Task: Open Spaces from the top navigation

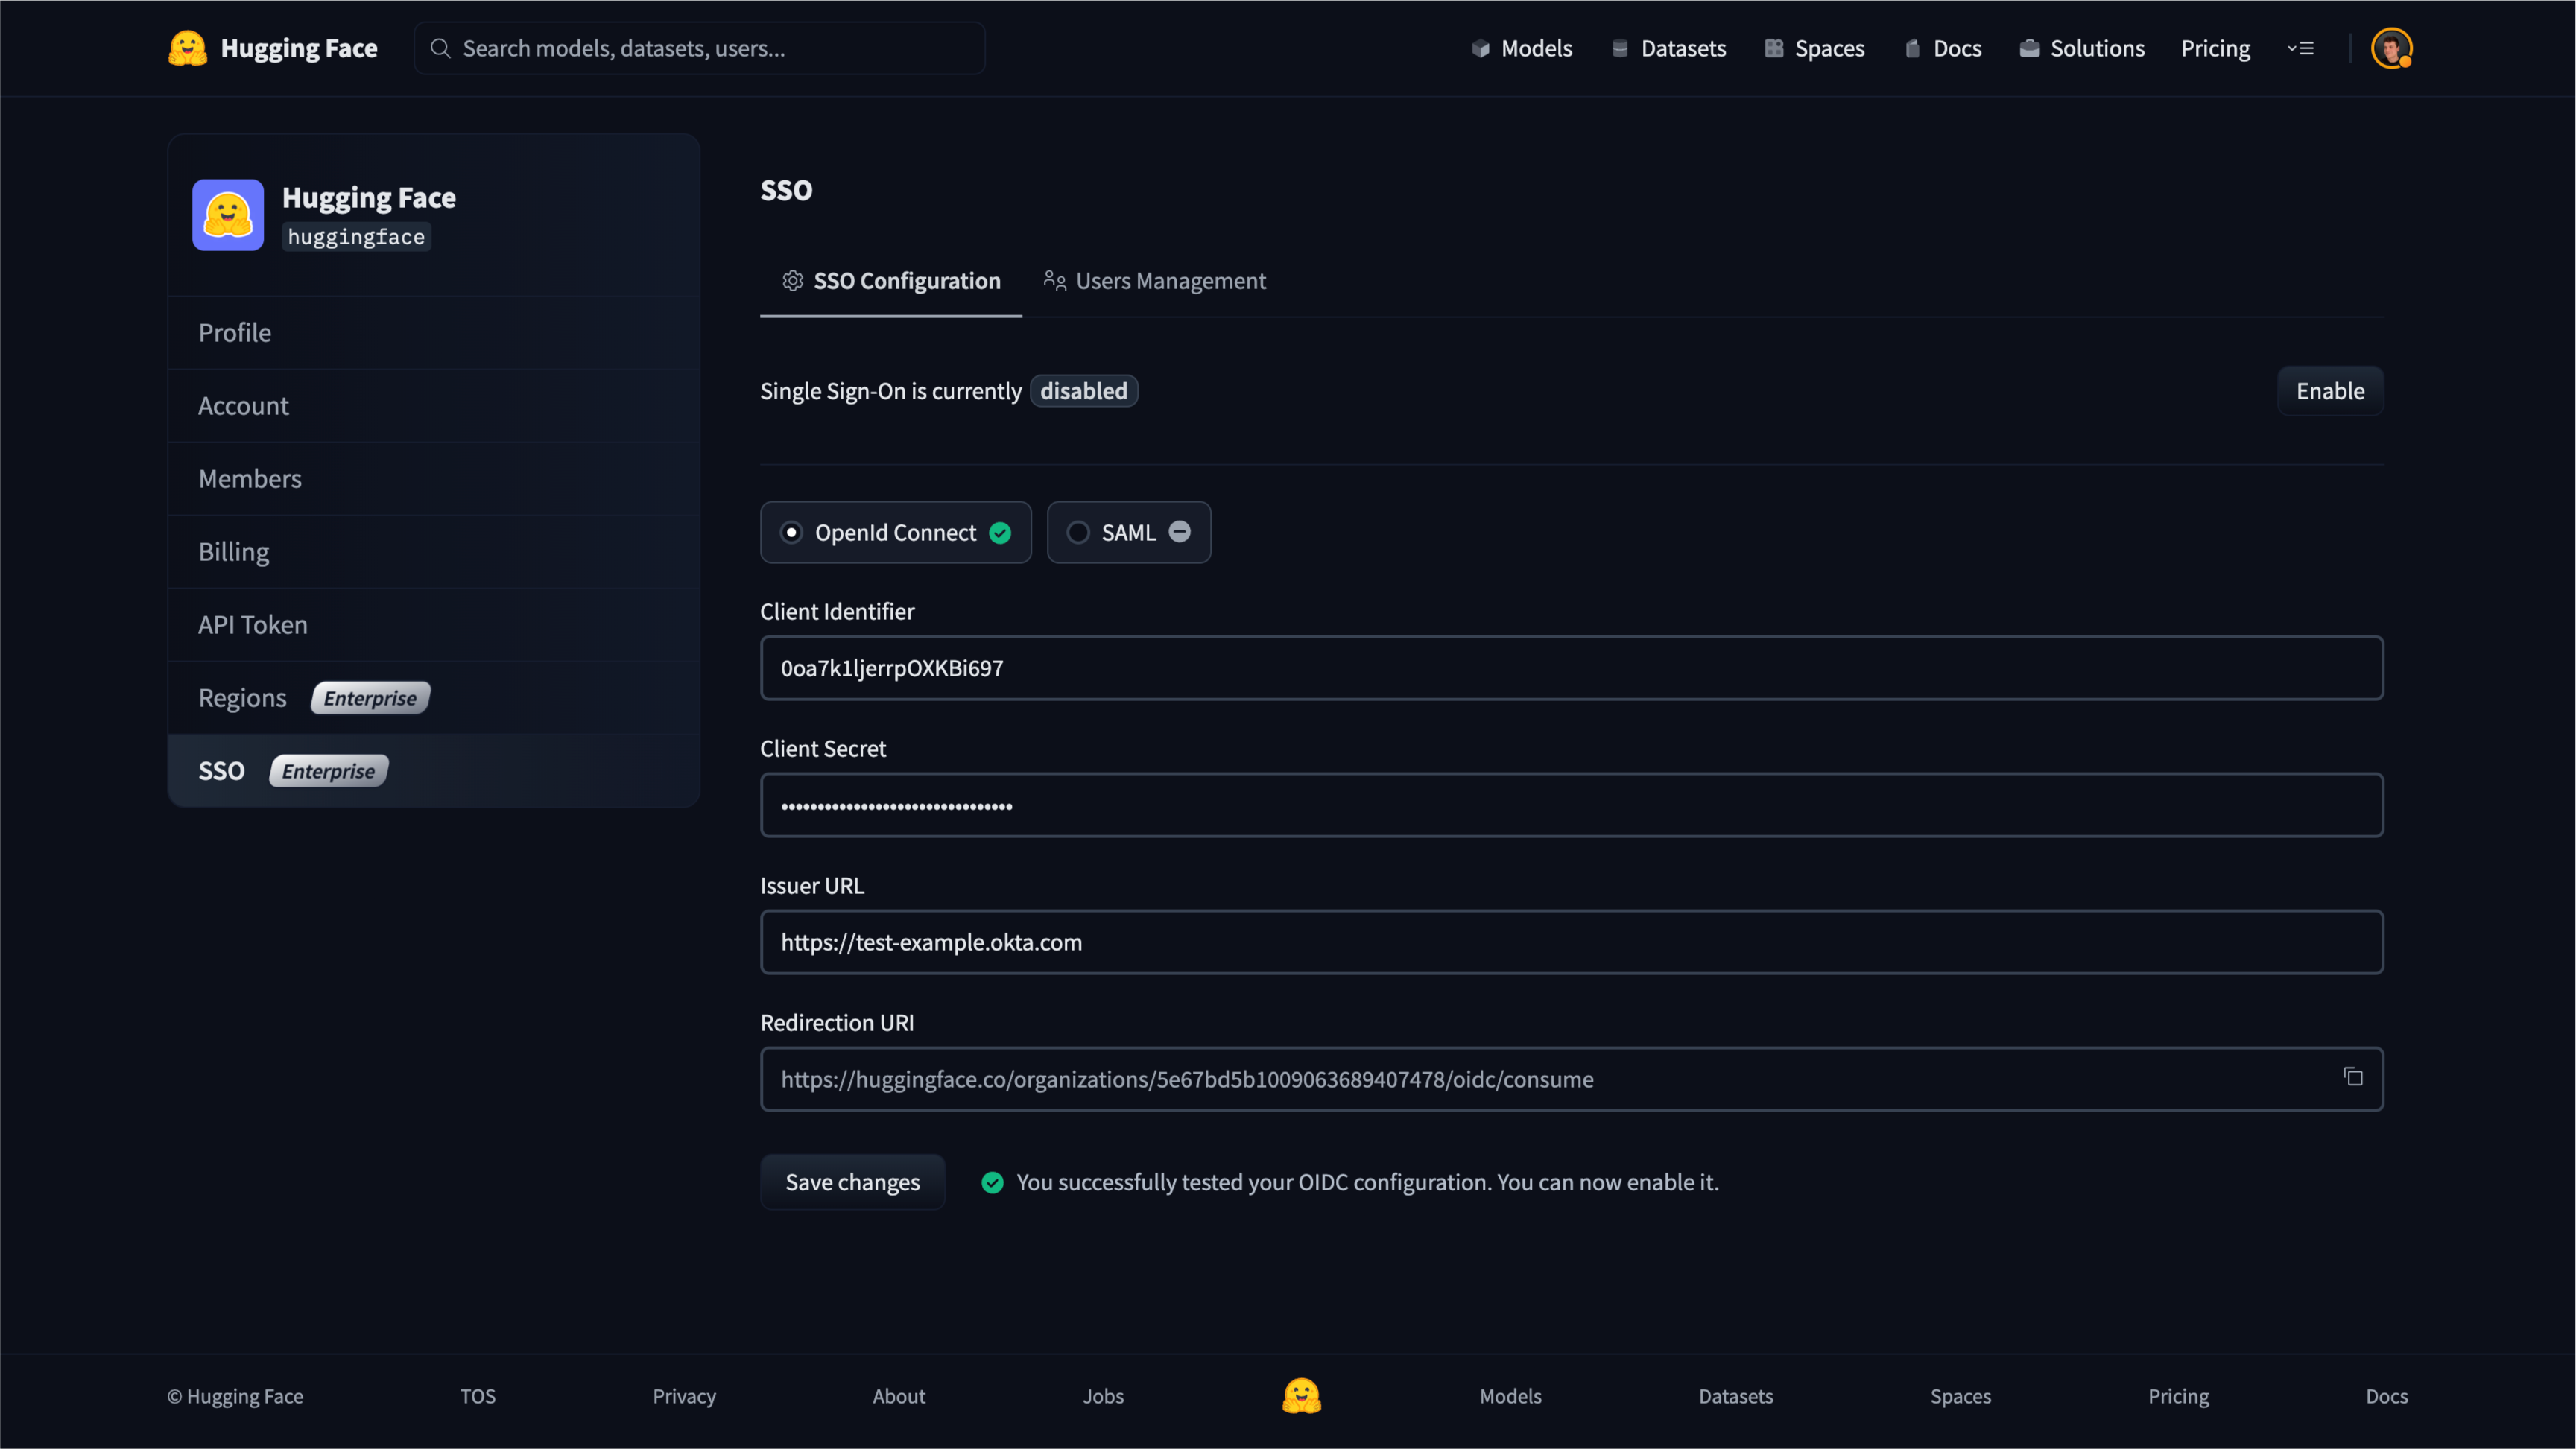Action: click(x=1814, y=48)
